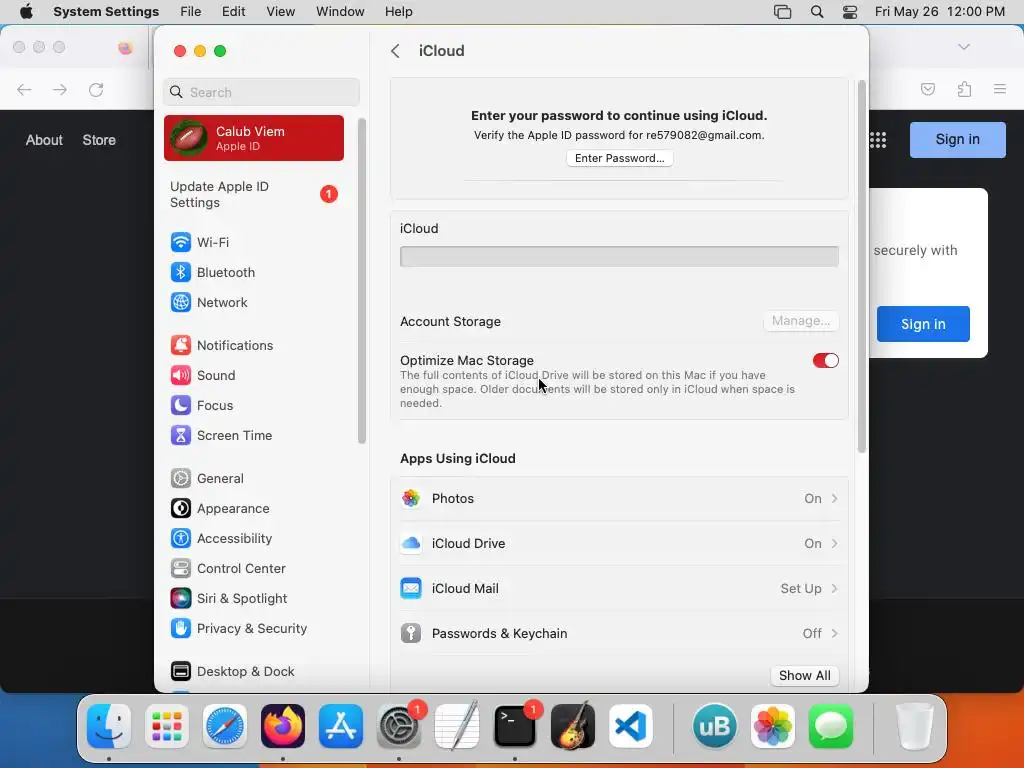Open Google apps grid in Firefox

(x=878, y=140)
